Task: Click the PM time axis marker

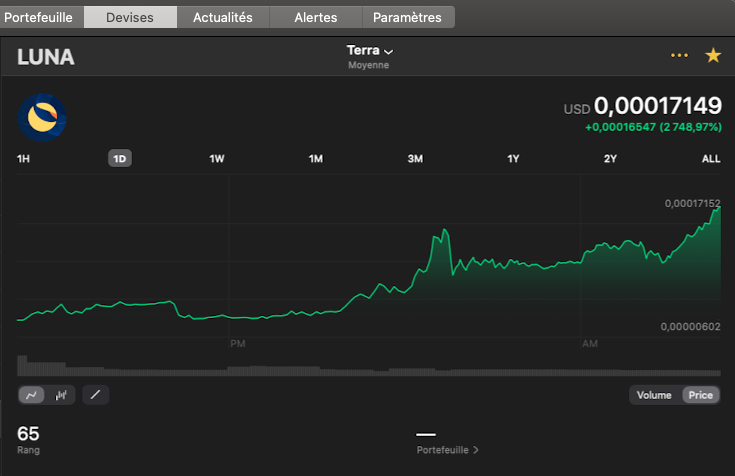Action: point(238,344)
